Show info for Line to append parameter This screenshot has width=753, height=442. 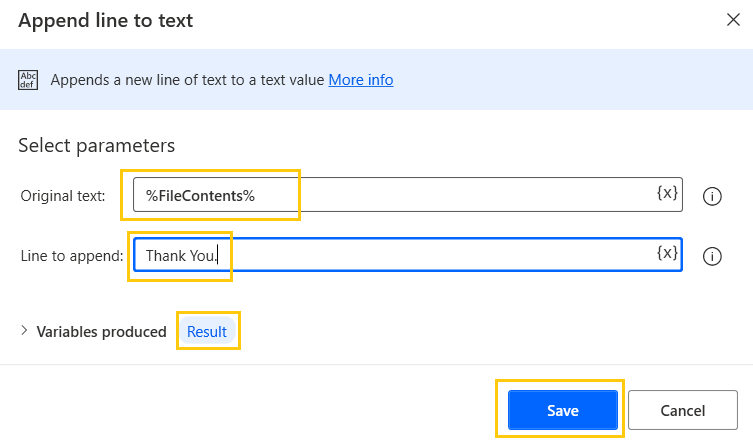[x=712, y=256]
